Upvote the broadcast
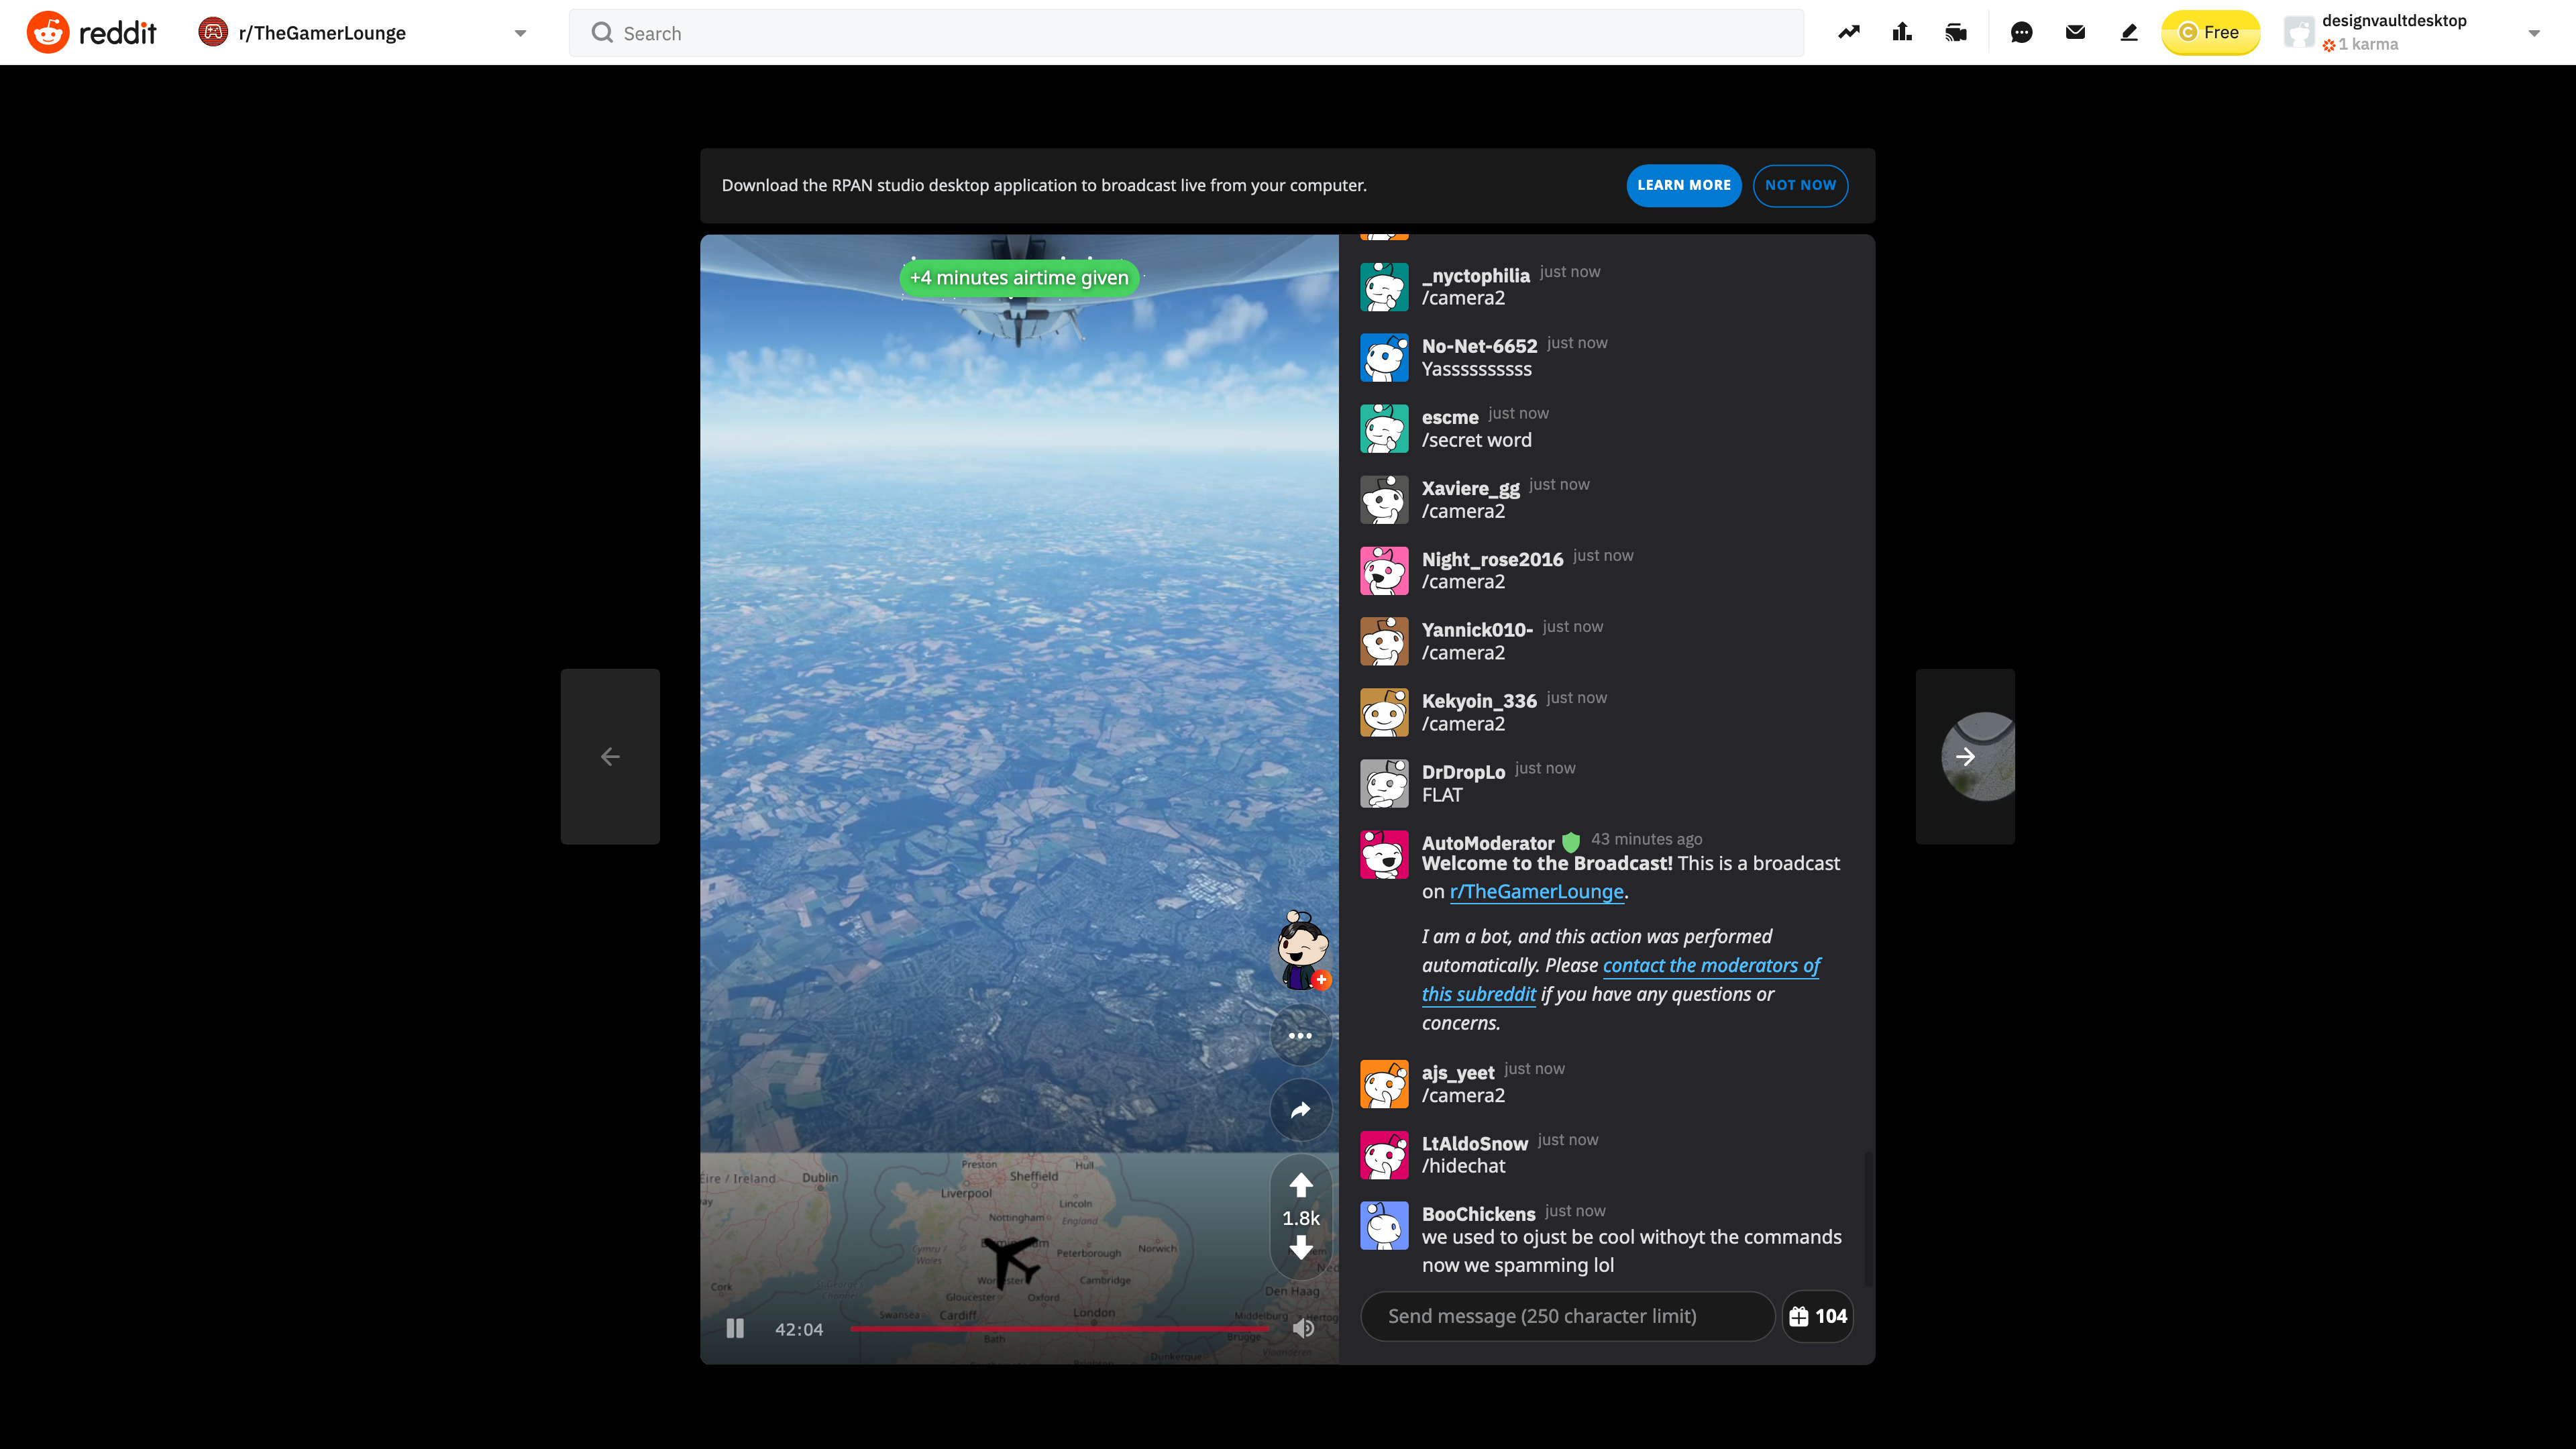2576x1449 pixels. coord(1300,1186)
